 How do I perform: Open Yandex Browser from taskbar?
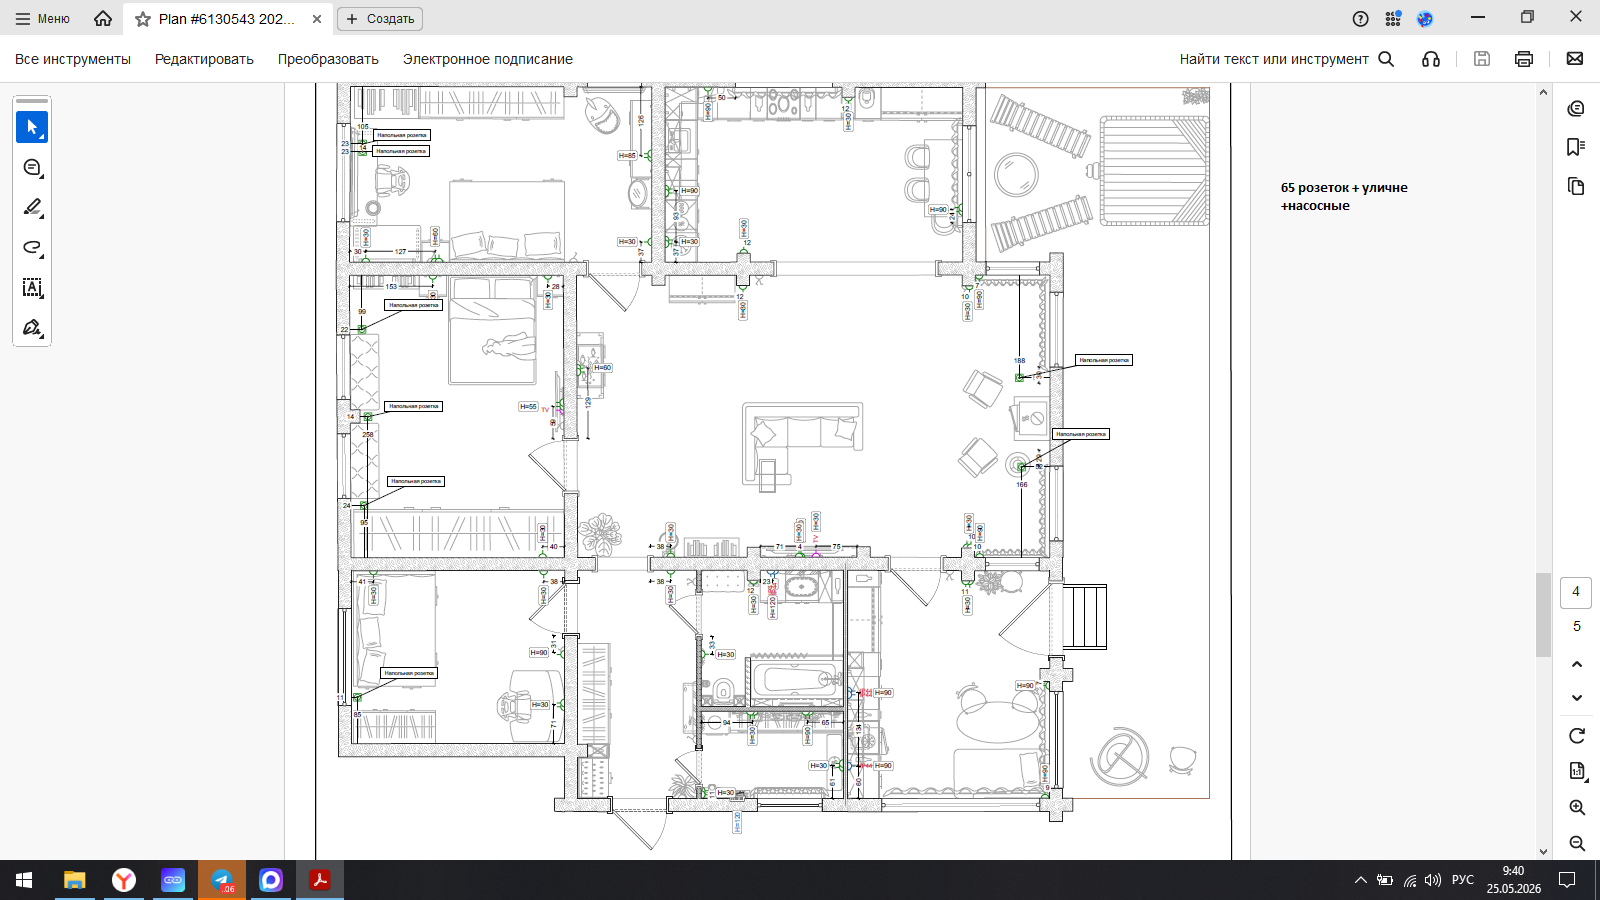(124, 880)
